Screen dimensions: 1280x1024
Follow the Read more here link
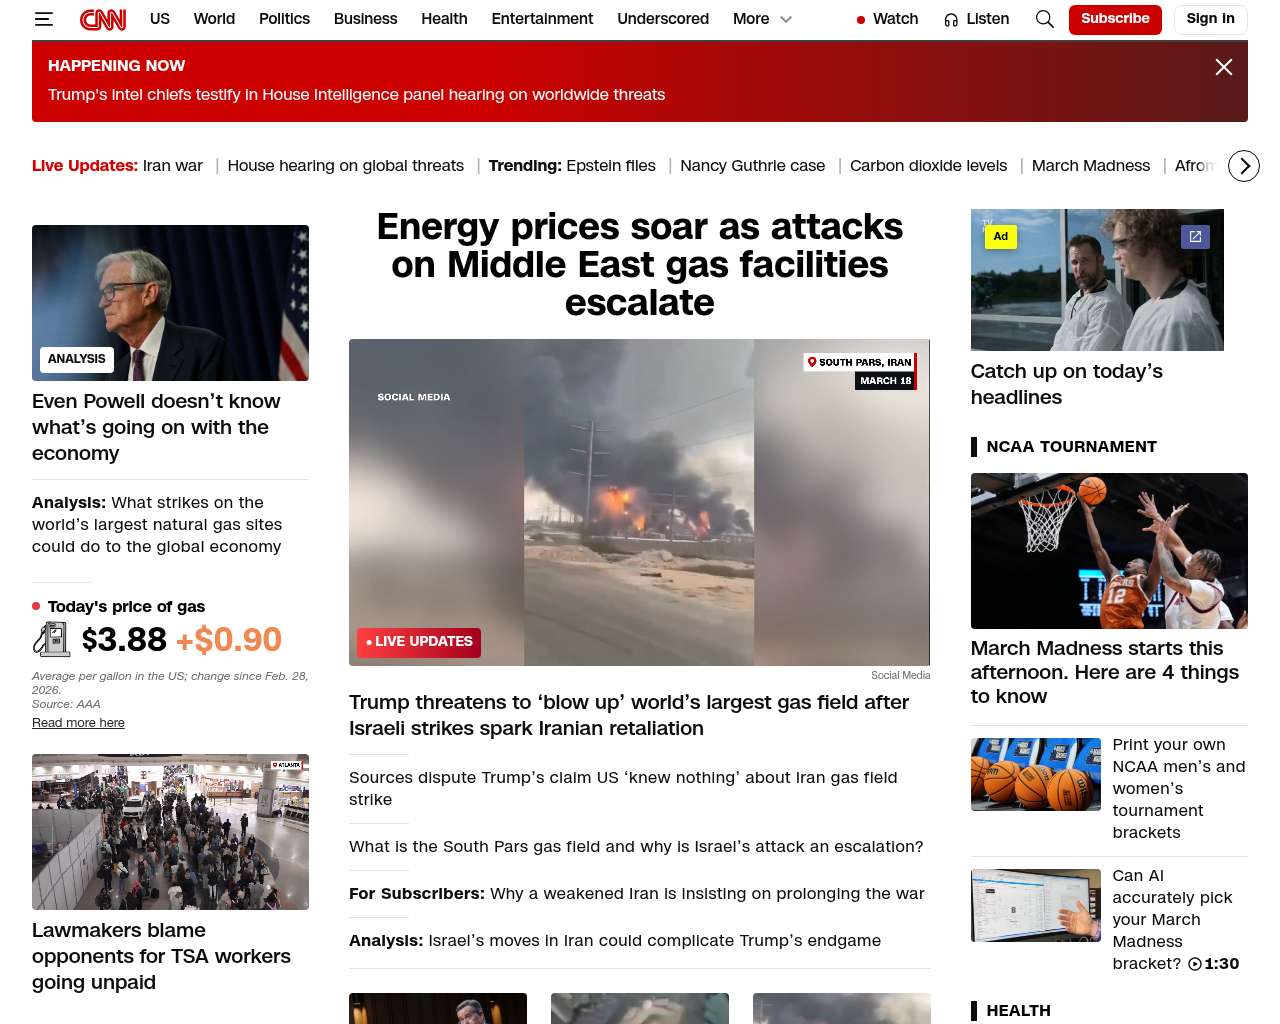[x=78, y=723]
